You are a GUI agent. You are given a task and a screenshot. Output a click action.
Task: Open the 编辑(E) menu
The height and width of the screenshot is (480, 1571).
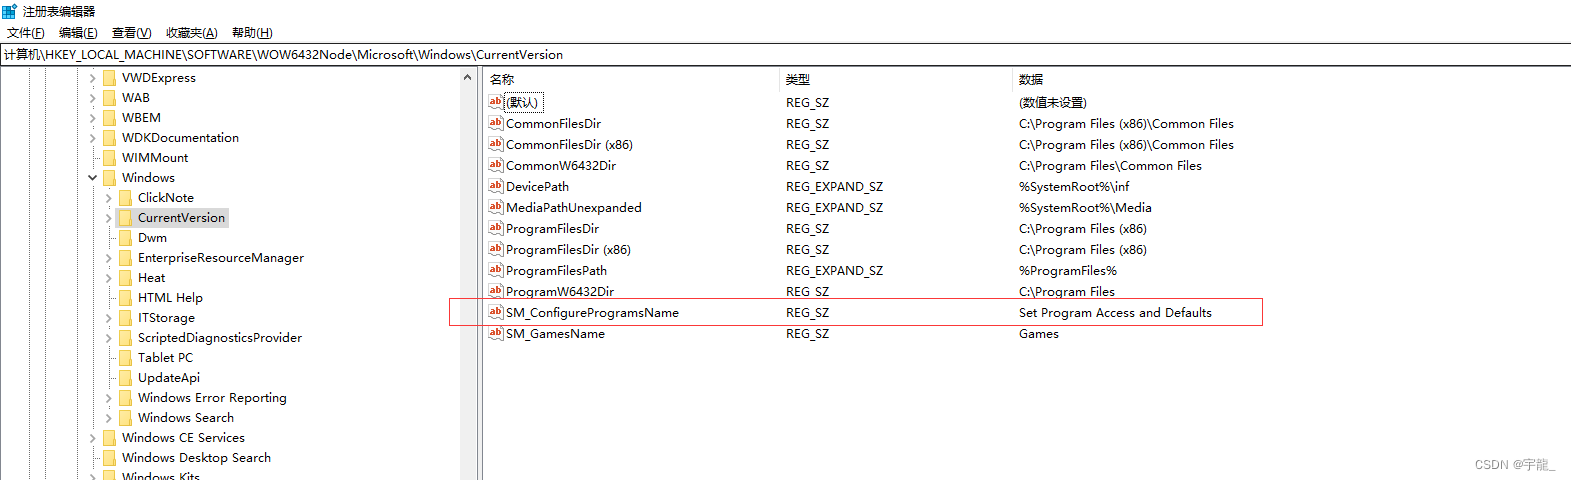click(x=78, y=33)
